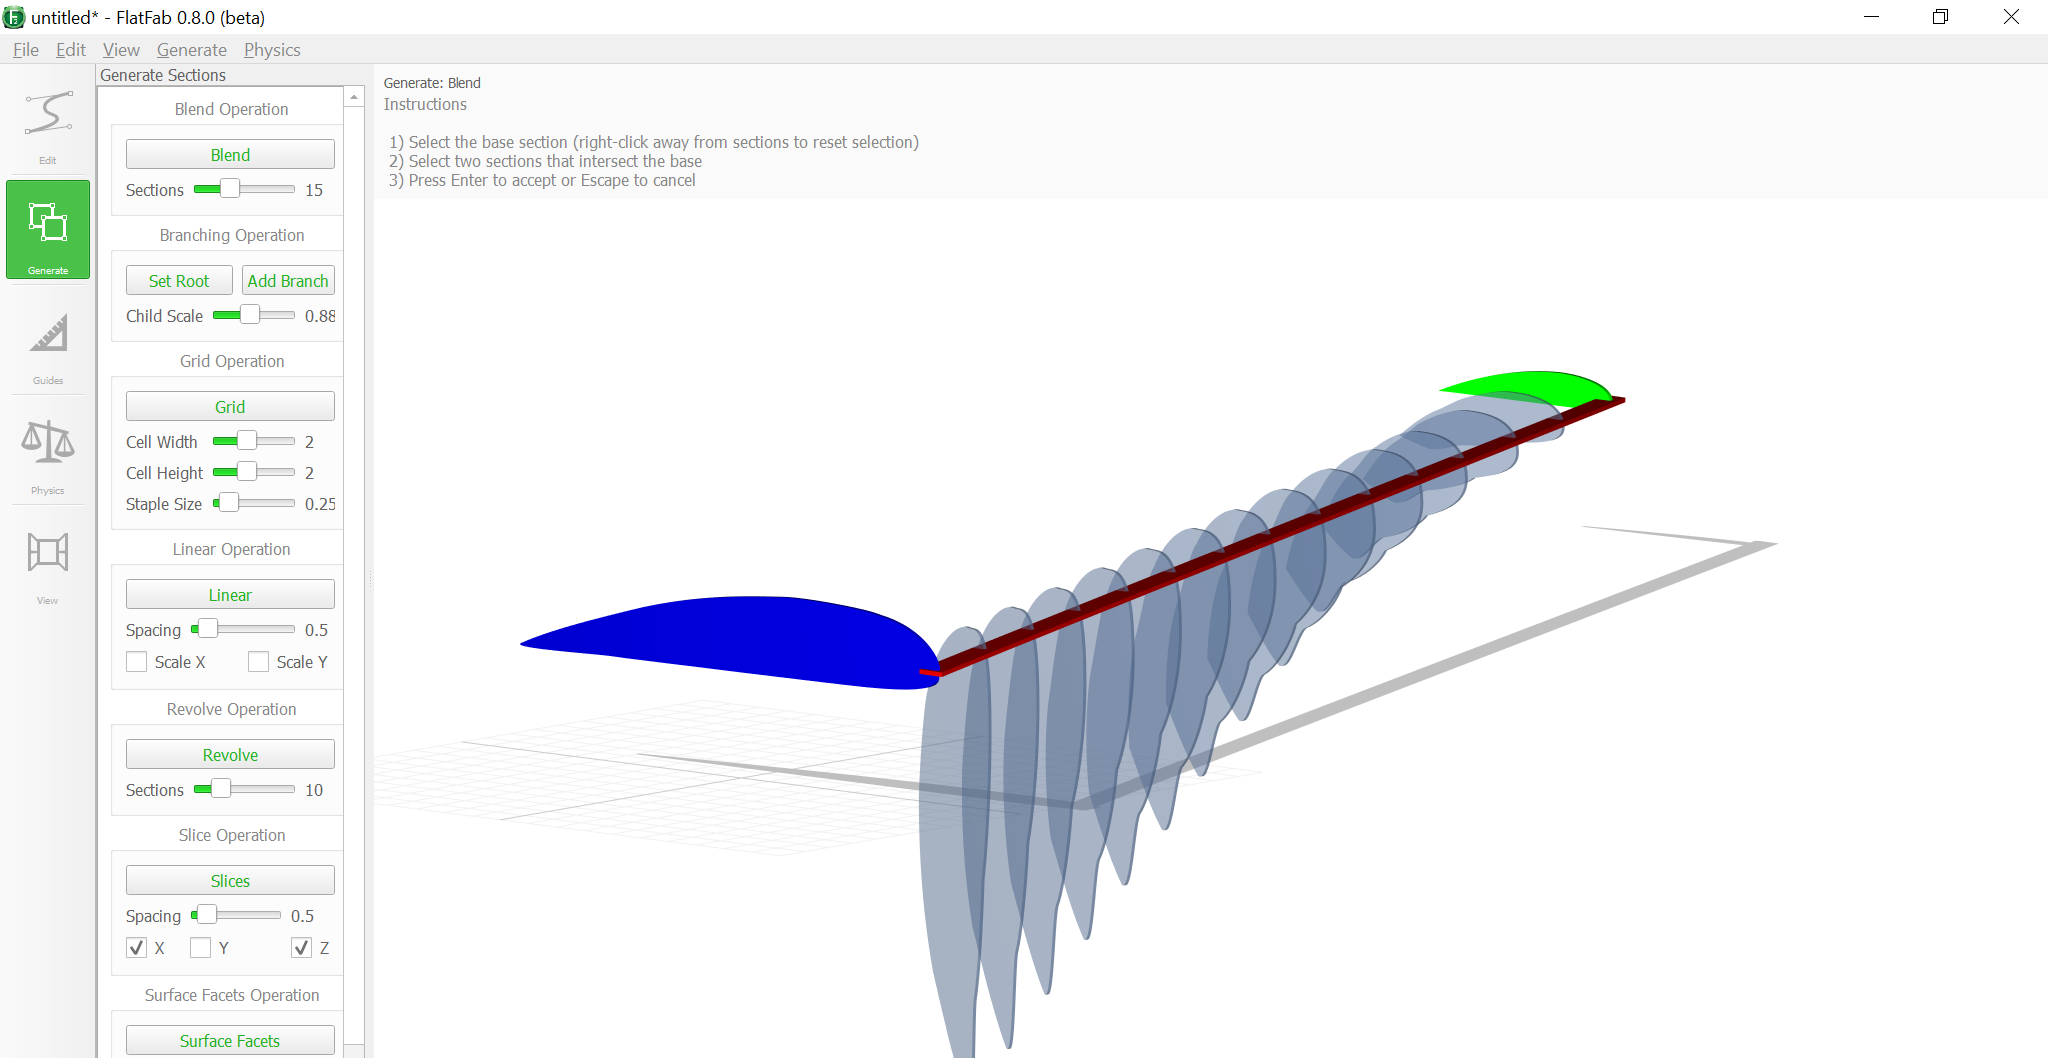Open the View camera tool
Screen dimensions: 2048x1058
[48, 552]
